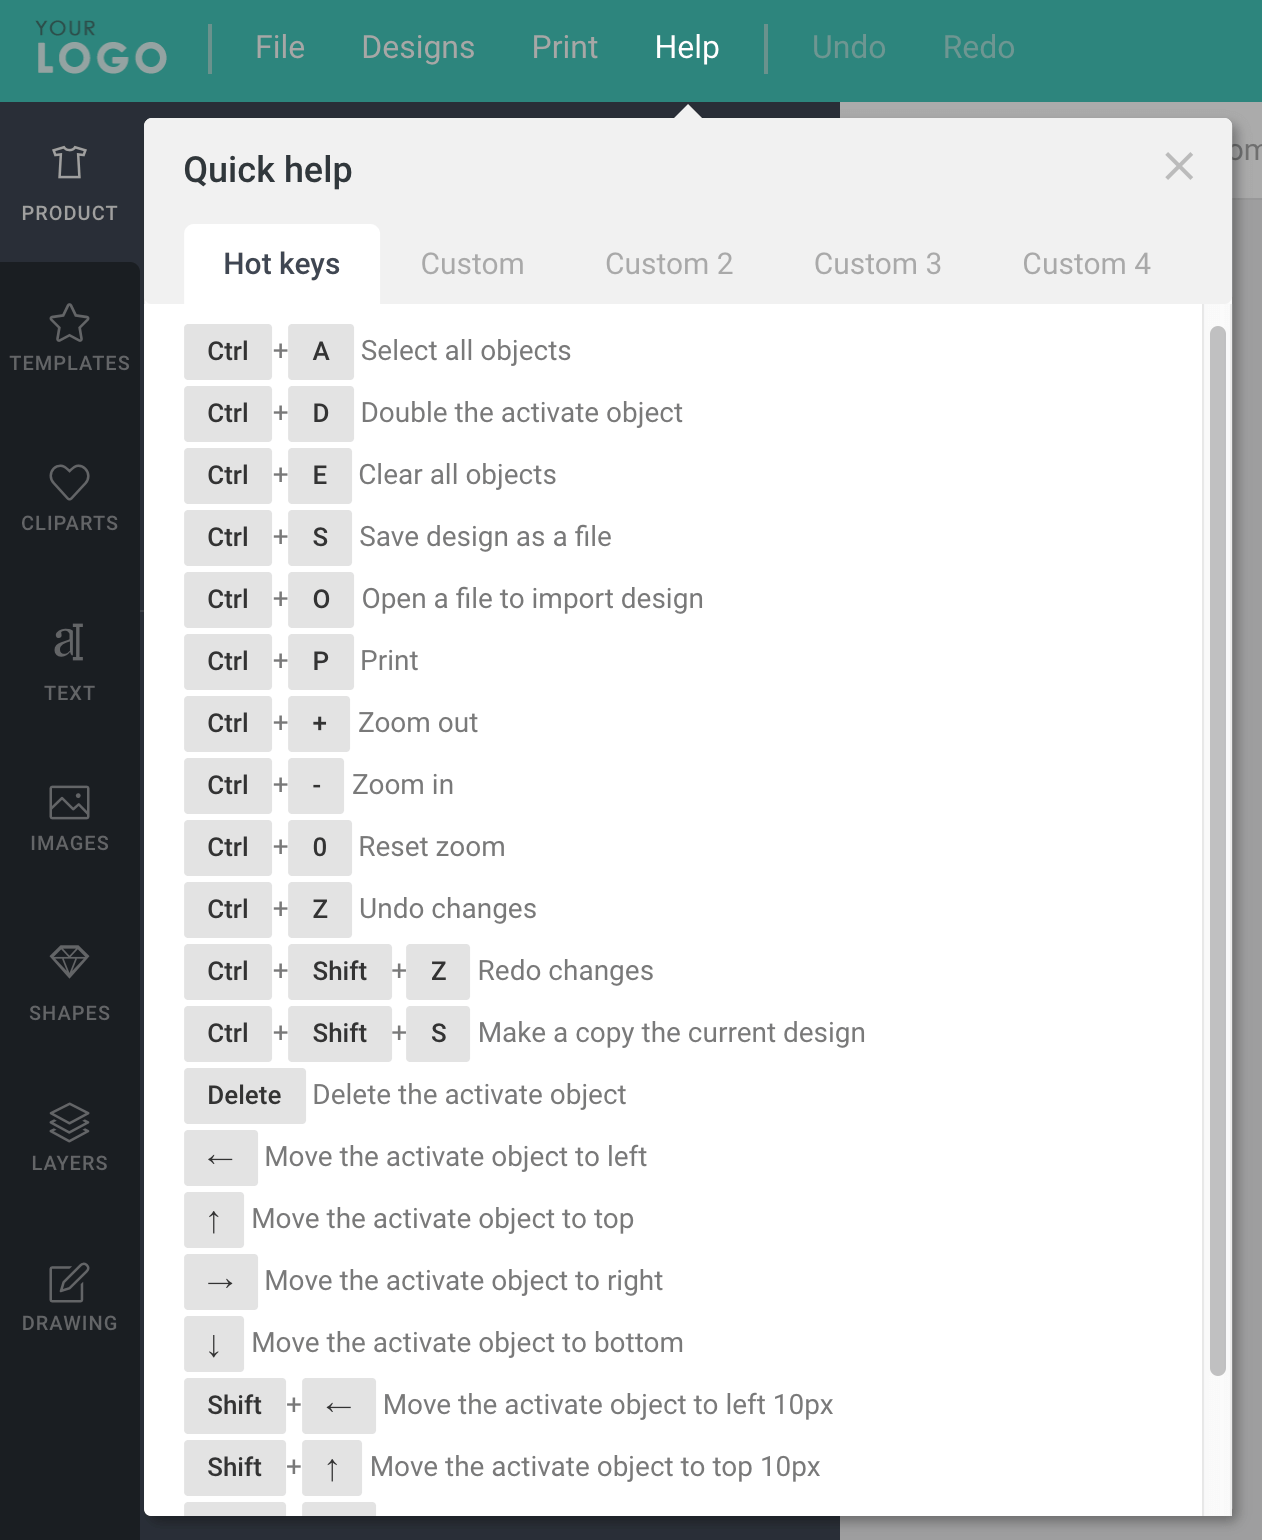1262x1540 pixels.
Task: Open the Cliparts heart icon
Action: click(69, 483)
